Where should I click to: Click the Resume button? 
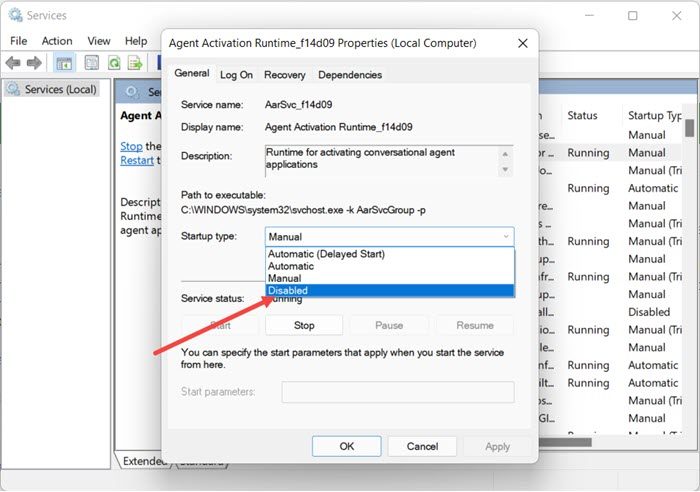tap(475, 325)
